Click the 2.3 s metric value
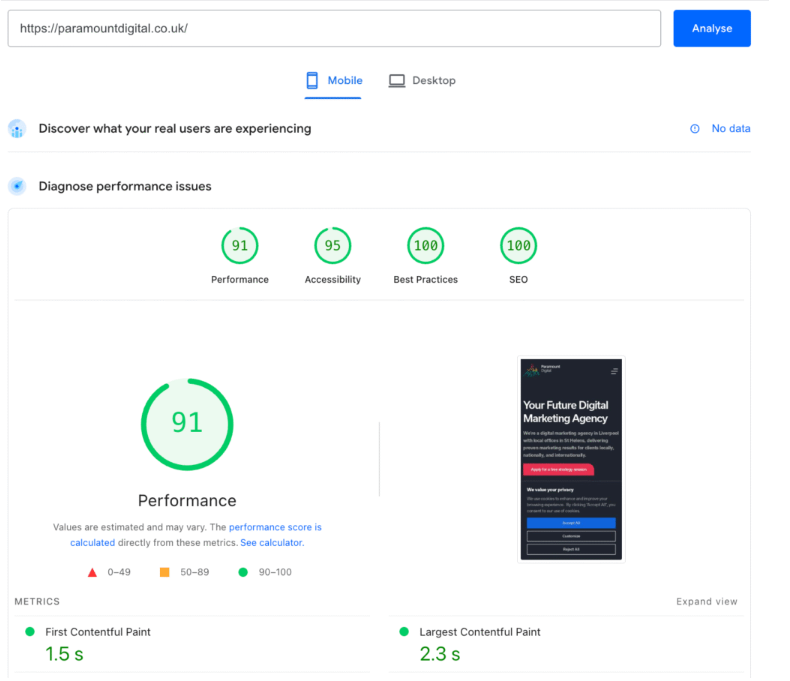Viewport: 790px width, 681px height. tap(440, 654)
